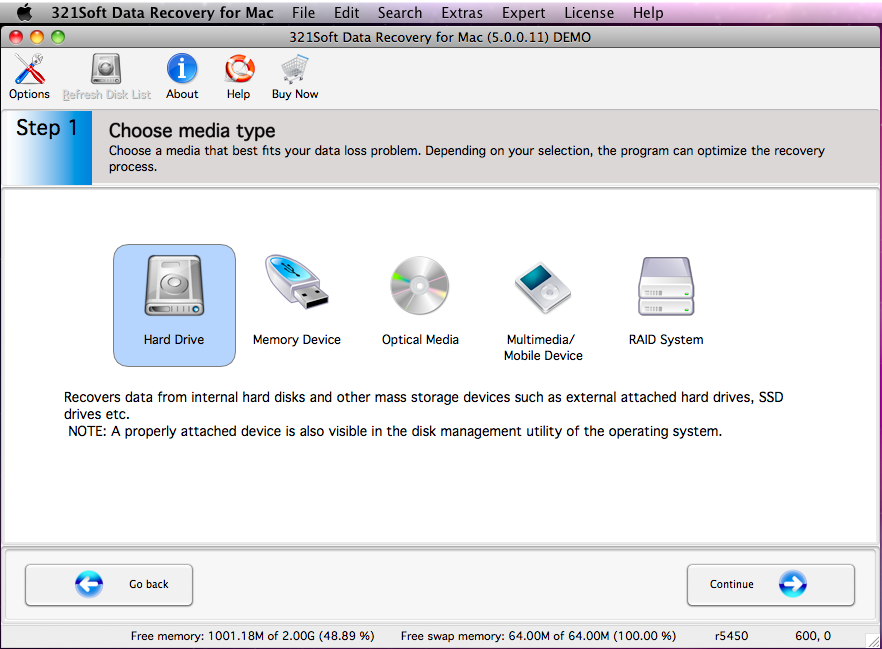
Task: Select the Hard Drive media type
Action: coord(174,305)
